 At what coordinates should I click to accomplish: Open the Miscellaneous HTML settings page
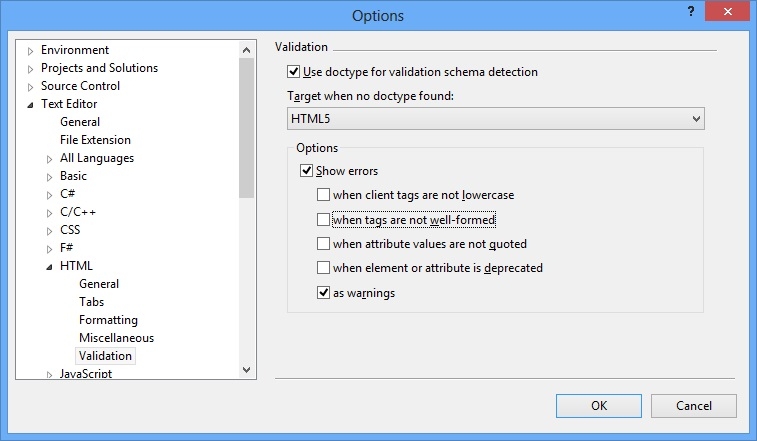pyautogui.click(x=116, y=338)
